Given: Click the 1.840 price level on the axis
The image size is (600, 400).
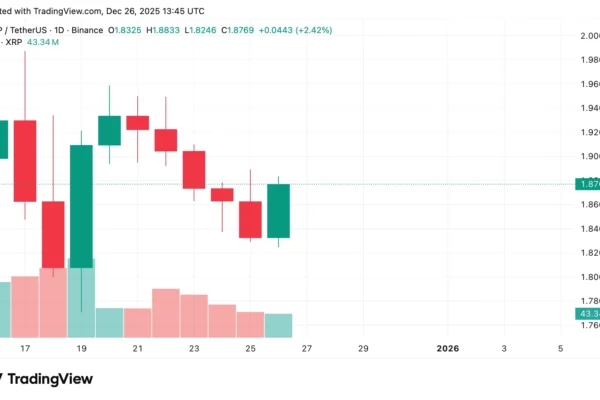Looking at the screenshot, I should [586, 229].
